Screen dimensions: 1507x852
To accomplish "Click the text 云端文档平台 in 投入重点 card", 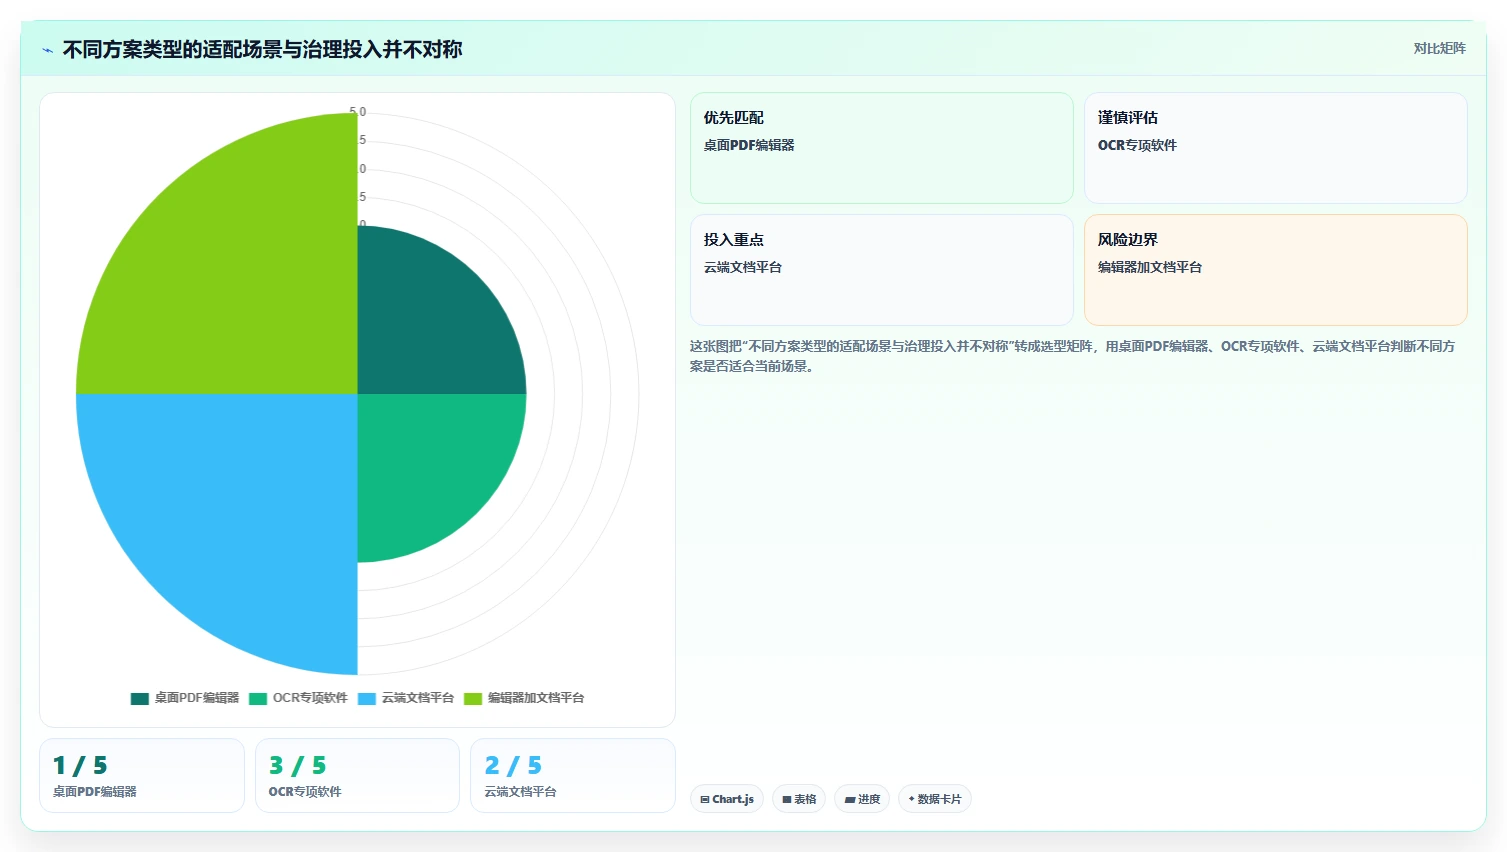I will click(x=743, y=267).
